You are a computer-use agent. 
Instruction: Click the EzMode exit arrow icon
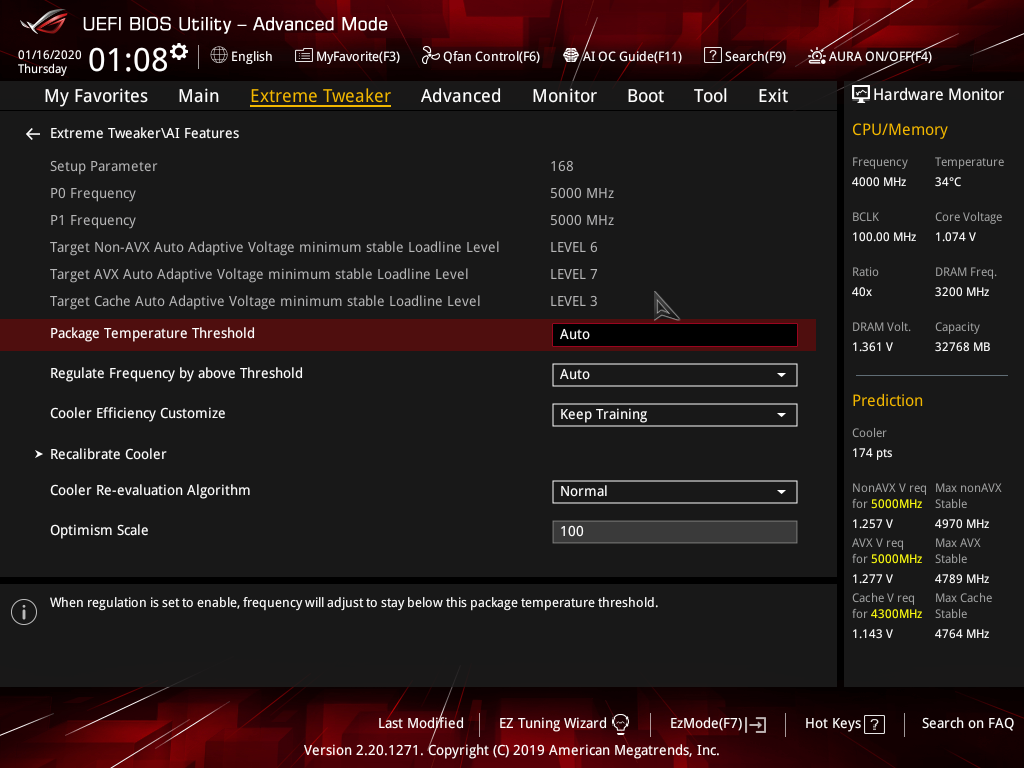(758, 724)
